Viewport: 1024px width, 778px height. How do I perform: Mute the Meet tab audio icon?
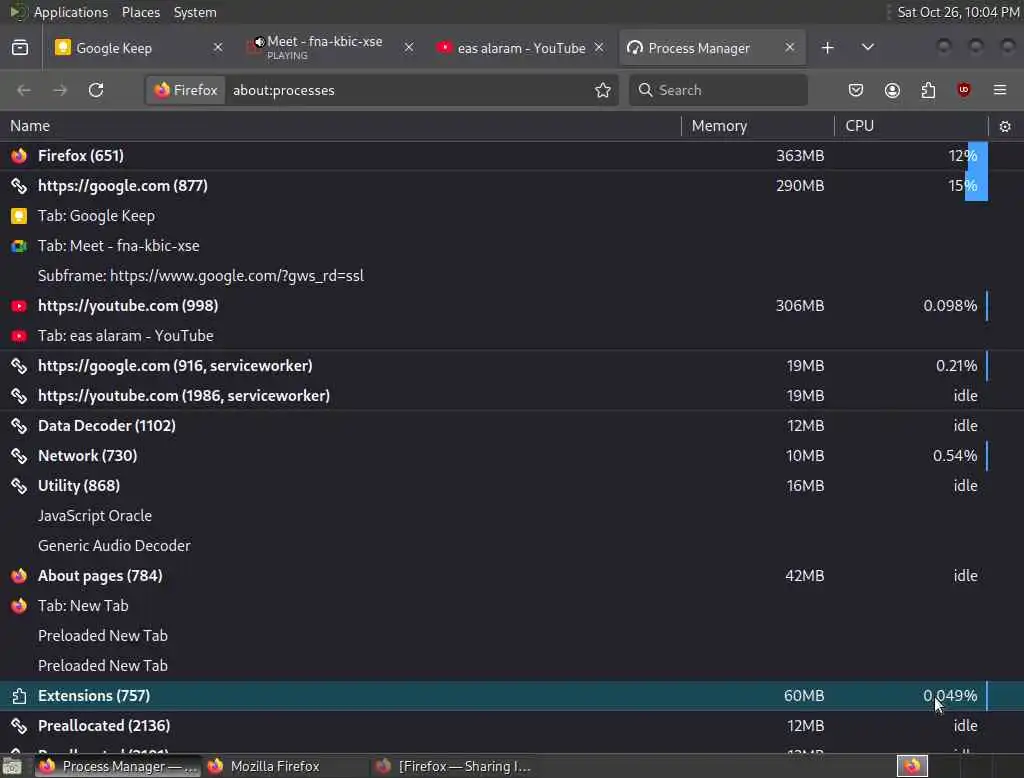(259, 42)
